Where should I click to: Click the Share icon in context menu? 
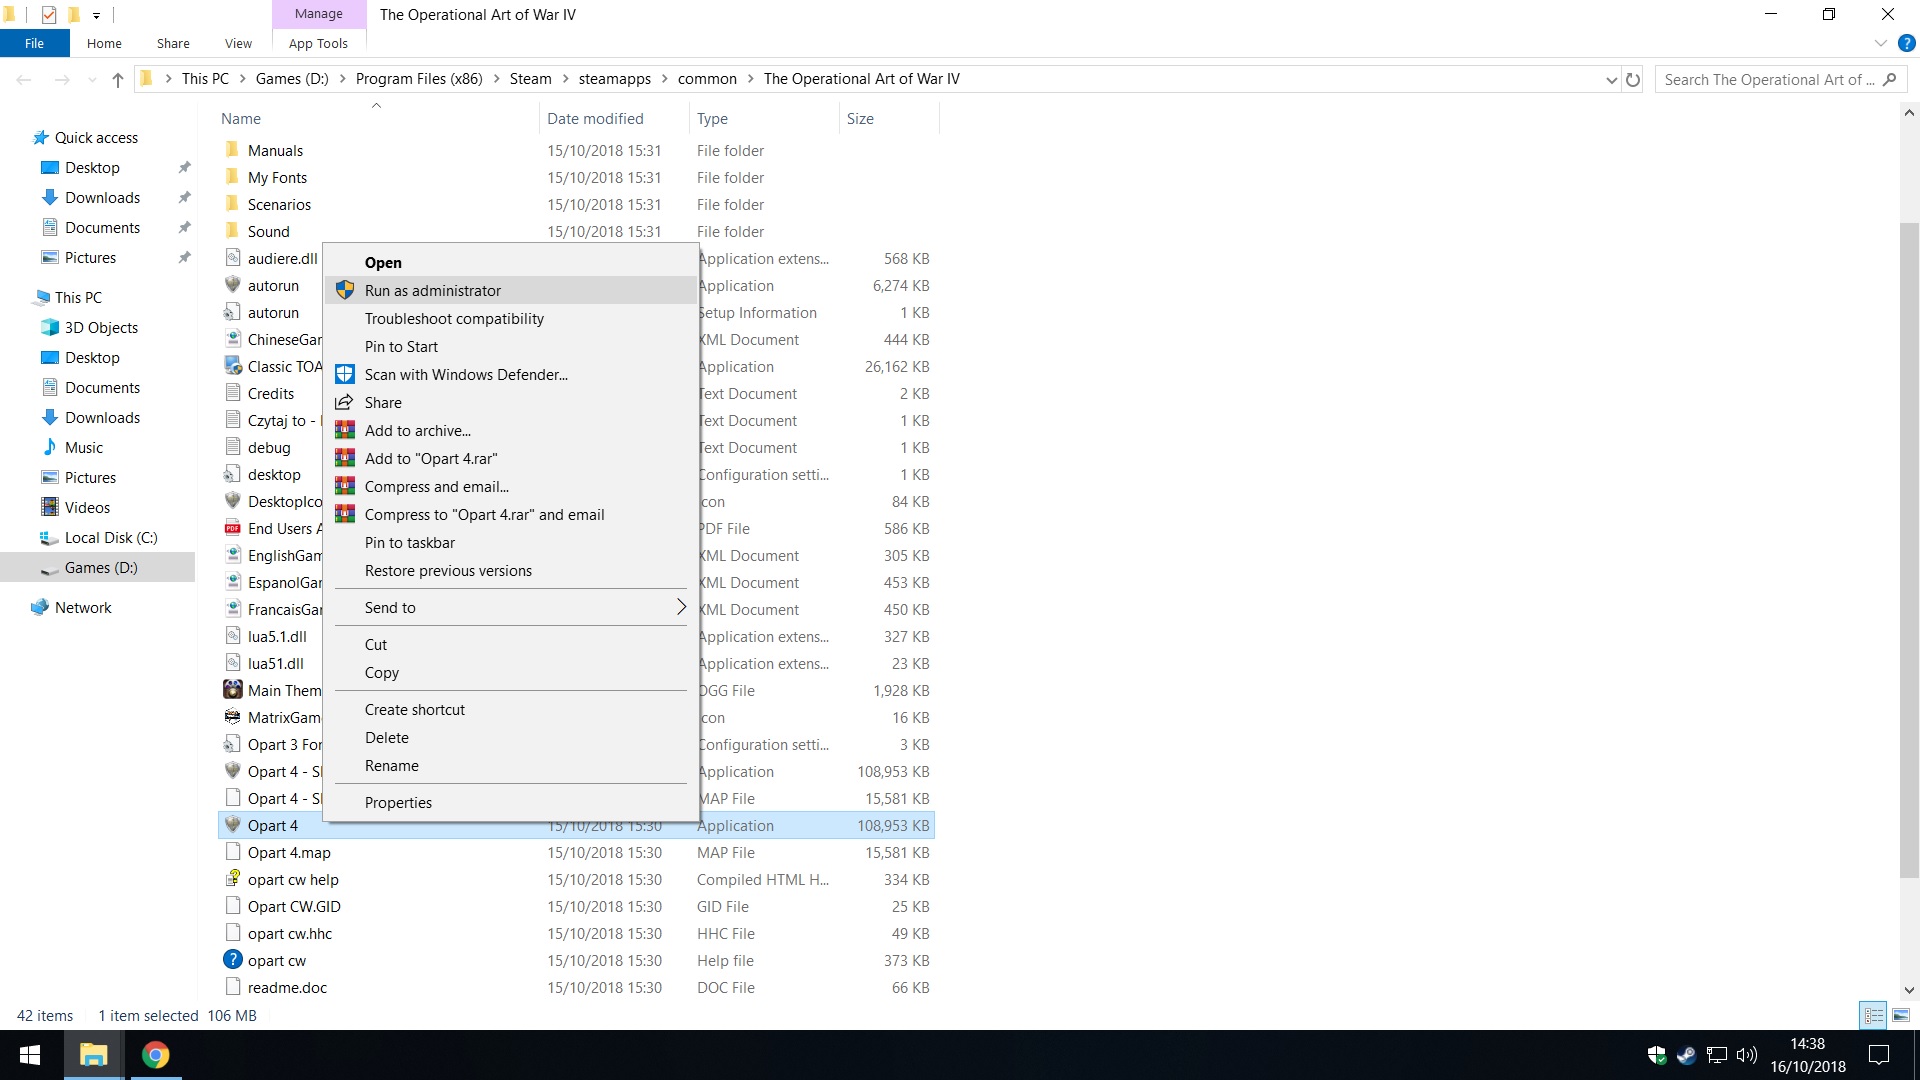click(x=345, y=402)
